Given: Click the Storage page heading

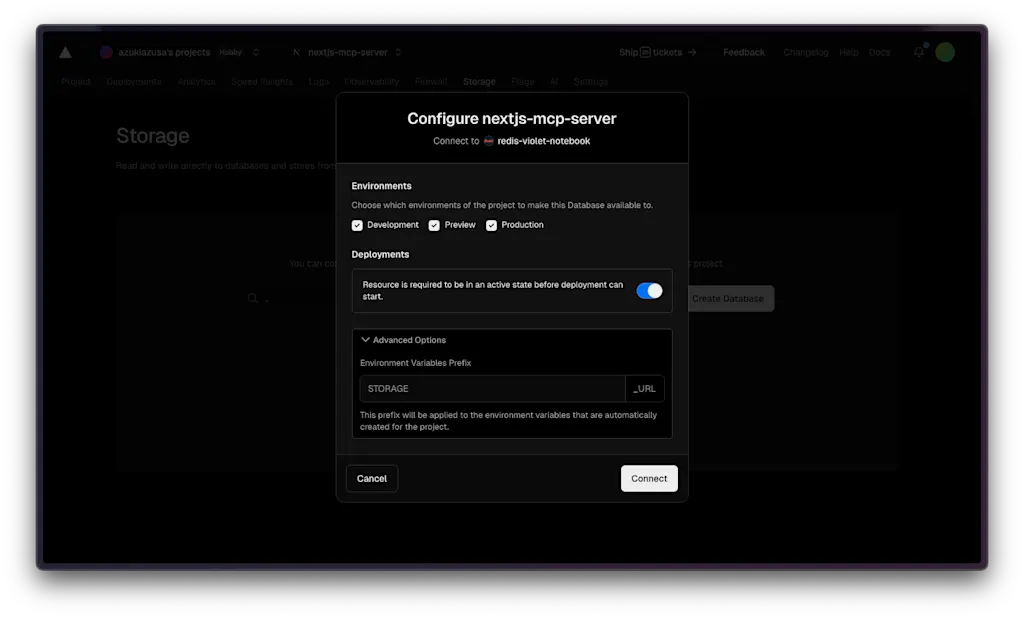Looking at the screenshot, I should 153,136.
